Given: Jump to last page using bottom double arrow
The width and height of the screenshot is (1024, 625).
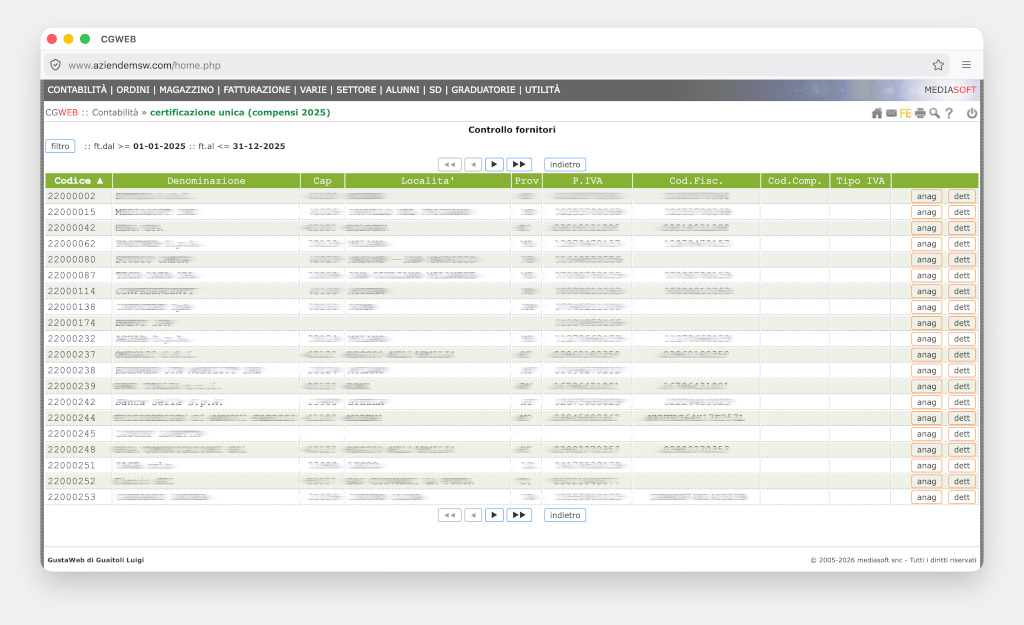Looking at the screenshot, I should pyautogui.click(x=519, y=515).
